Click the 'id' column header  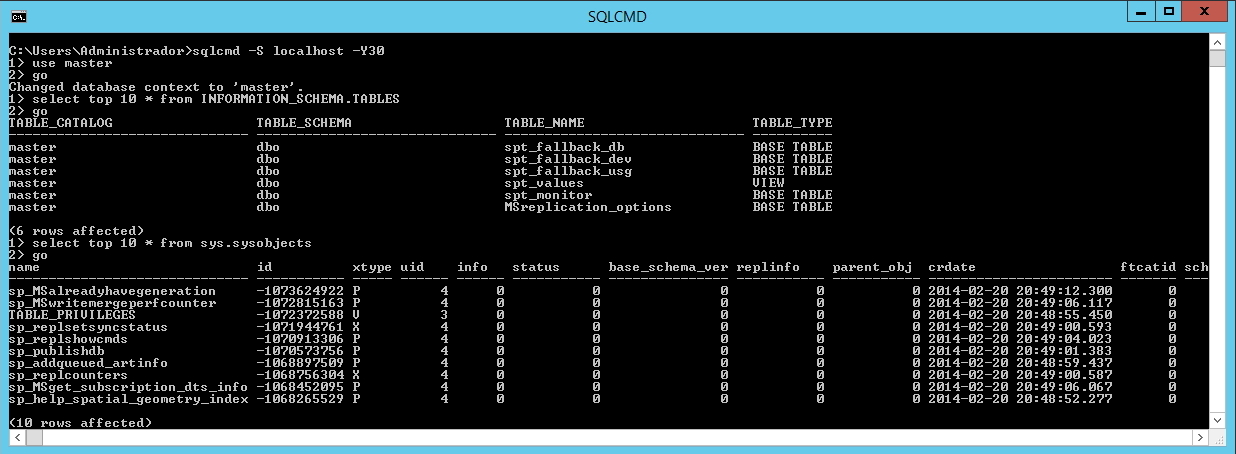265,267
